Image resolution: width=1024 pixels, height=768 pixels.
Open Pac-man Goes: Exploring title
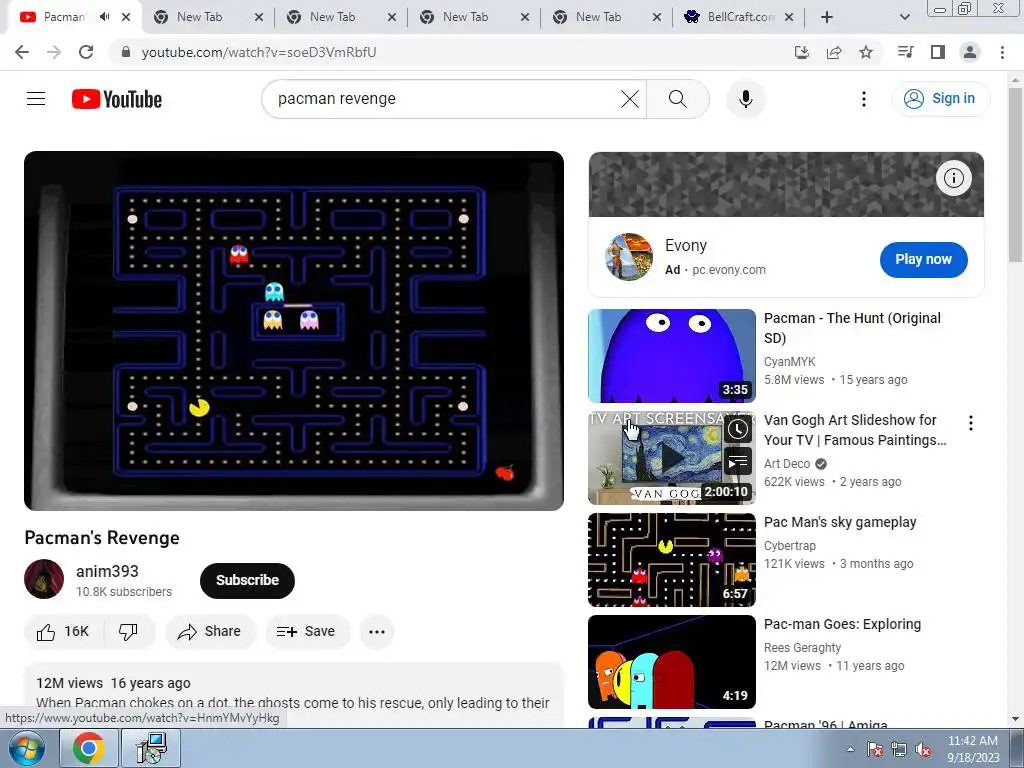tap(842, 624)
